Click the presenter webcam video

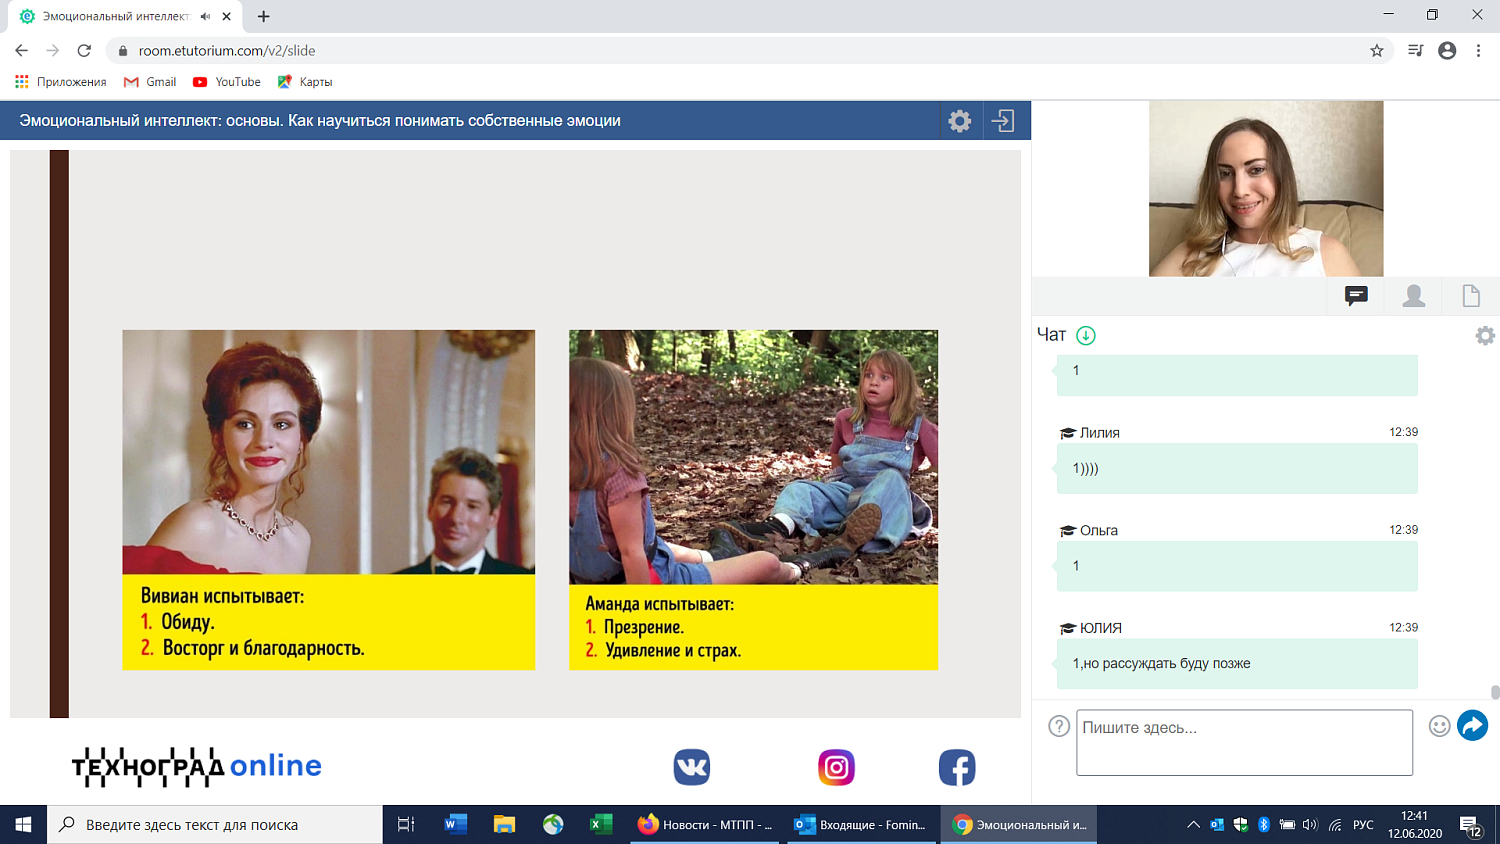pyautogui.click(x=1266, y=188)
